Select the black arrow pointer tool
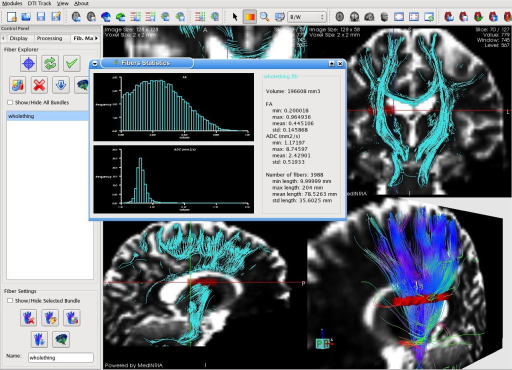The image size is (512, 370). [235, 16]
